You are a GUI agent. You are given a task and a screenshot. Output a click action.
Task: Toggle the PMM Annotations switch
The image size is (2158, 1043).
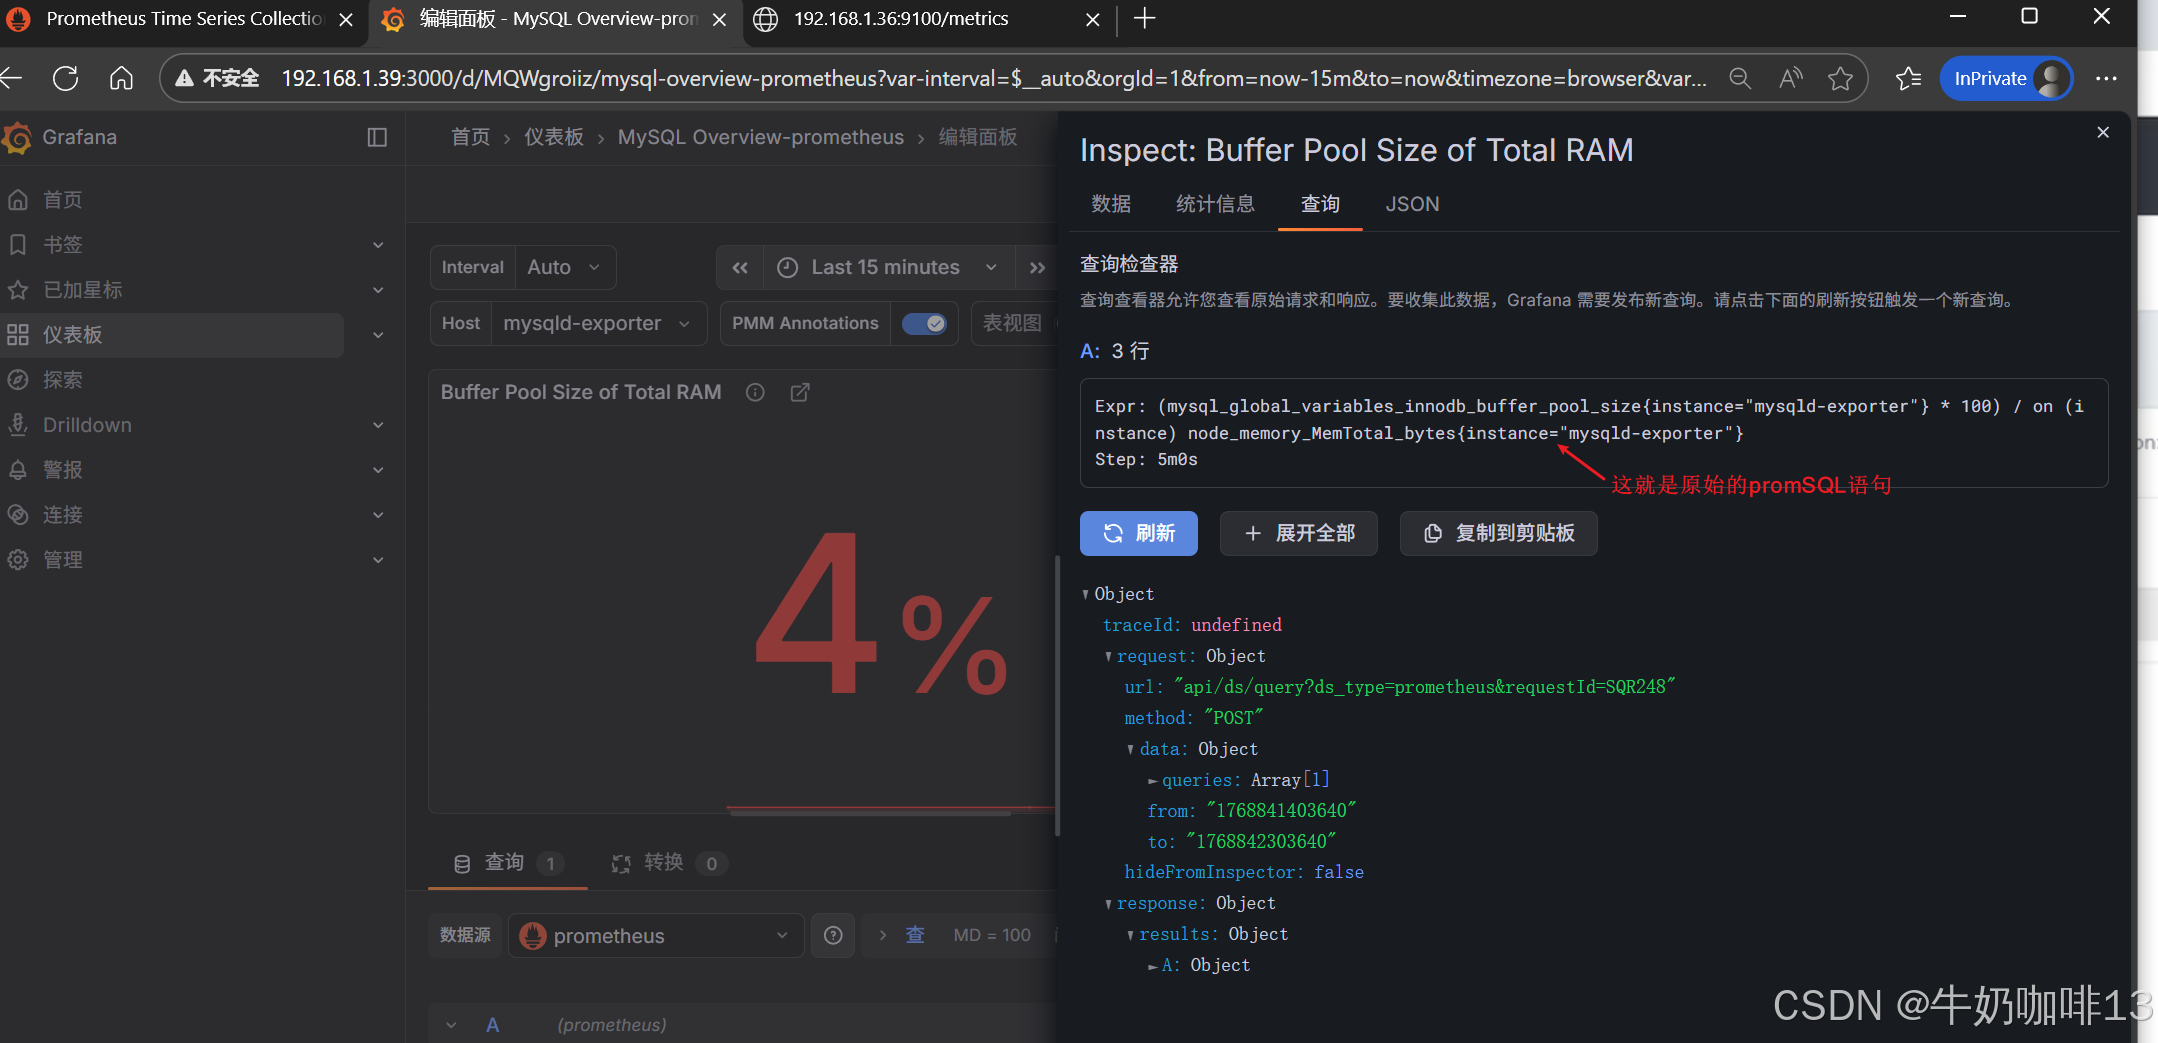[x=924, y=323]
